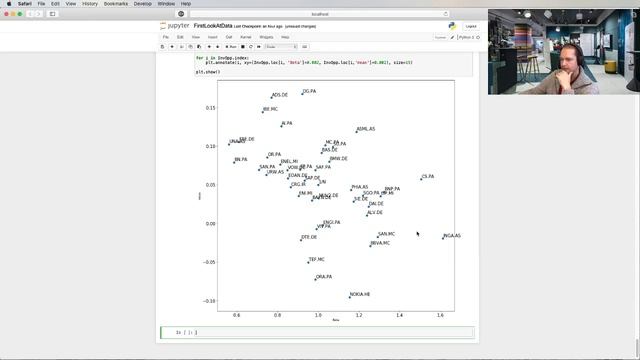Restart kernel and run all cells icon
This screenshot has width=640, height=360.
259,47
